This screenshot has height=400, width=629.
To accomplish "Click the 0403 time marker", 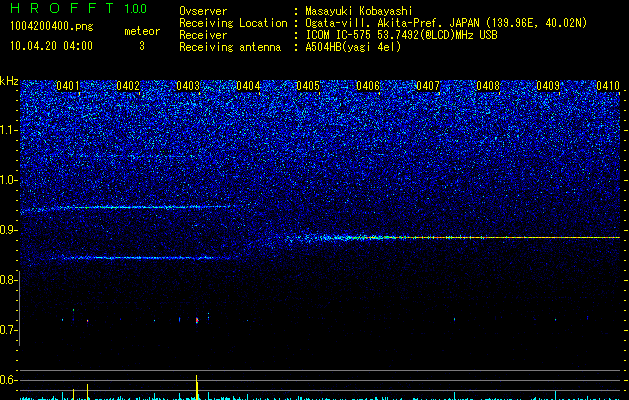I will tap(188, 86).
